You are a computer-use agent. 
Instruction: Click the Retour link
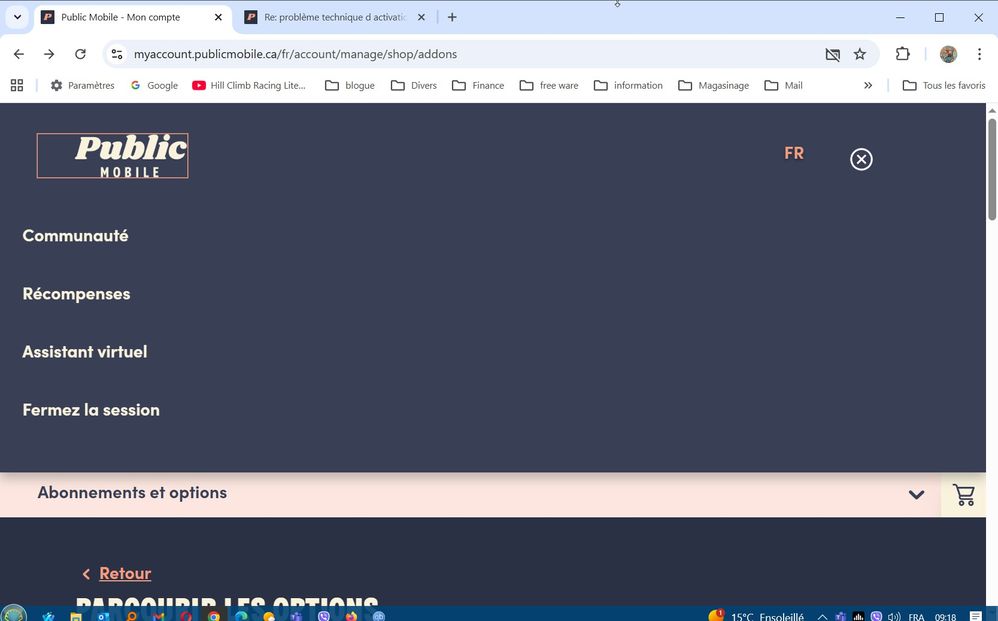[125, 573]
